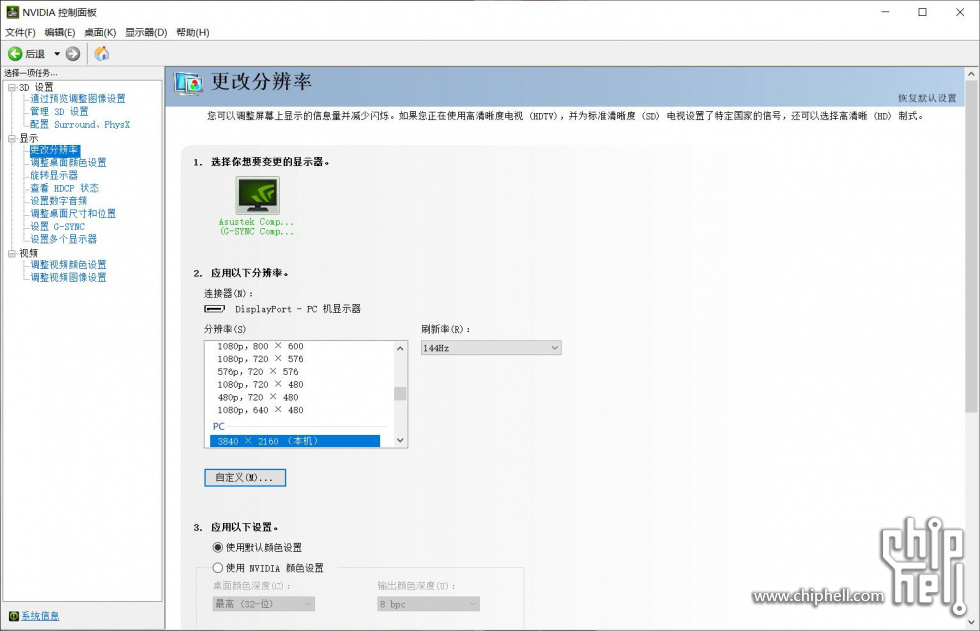
Task: Open the 帮助(H) menu
Action: click(x=192, y=32)
